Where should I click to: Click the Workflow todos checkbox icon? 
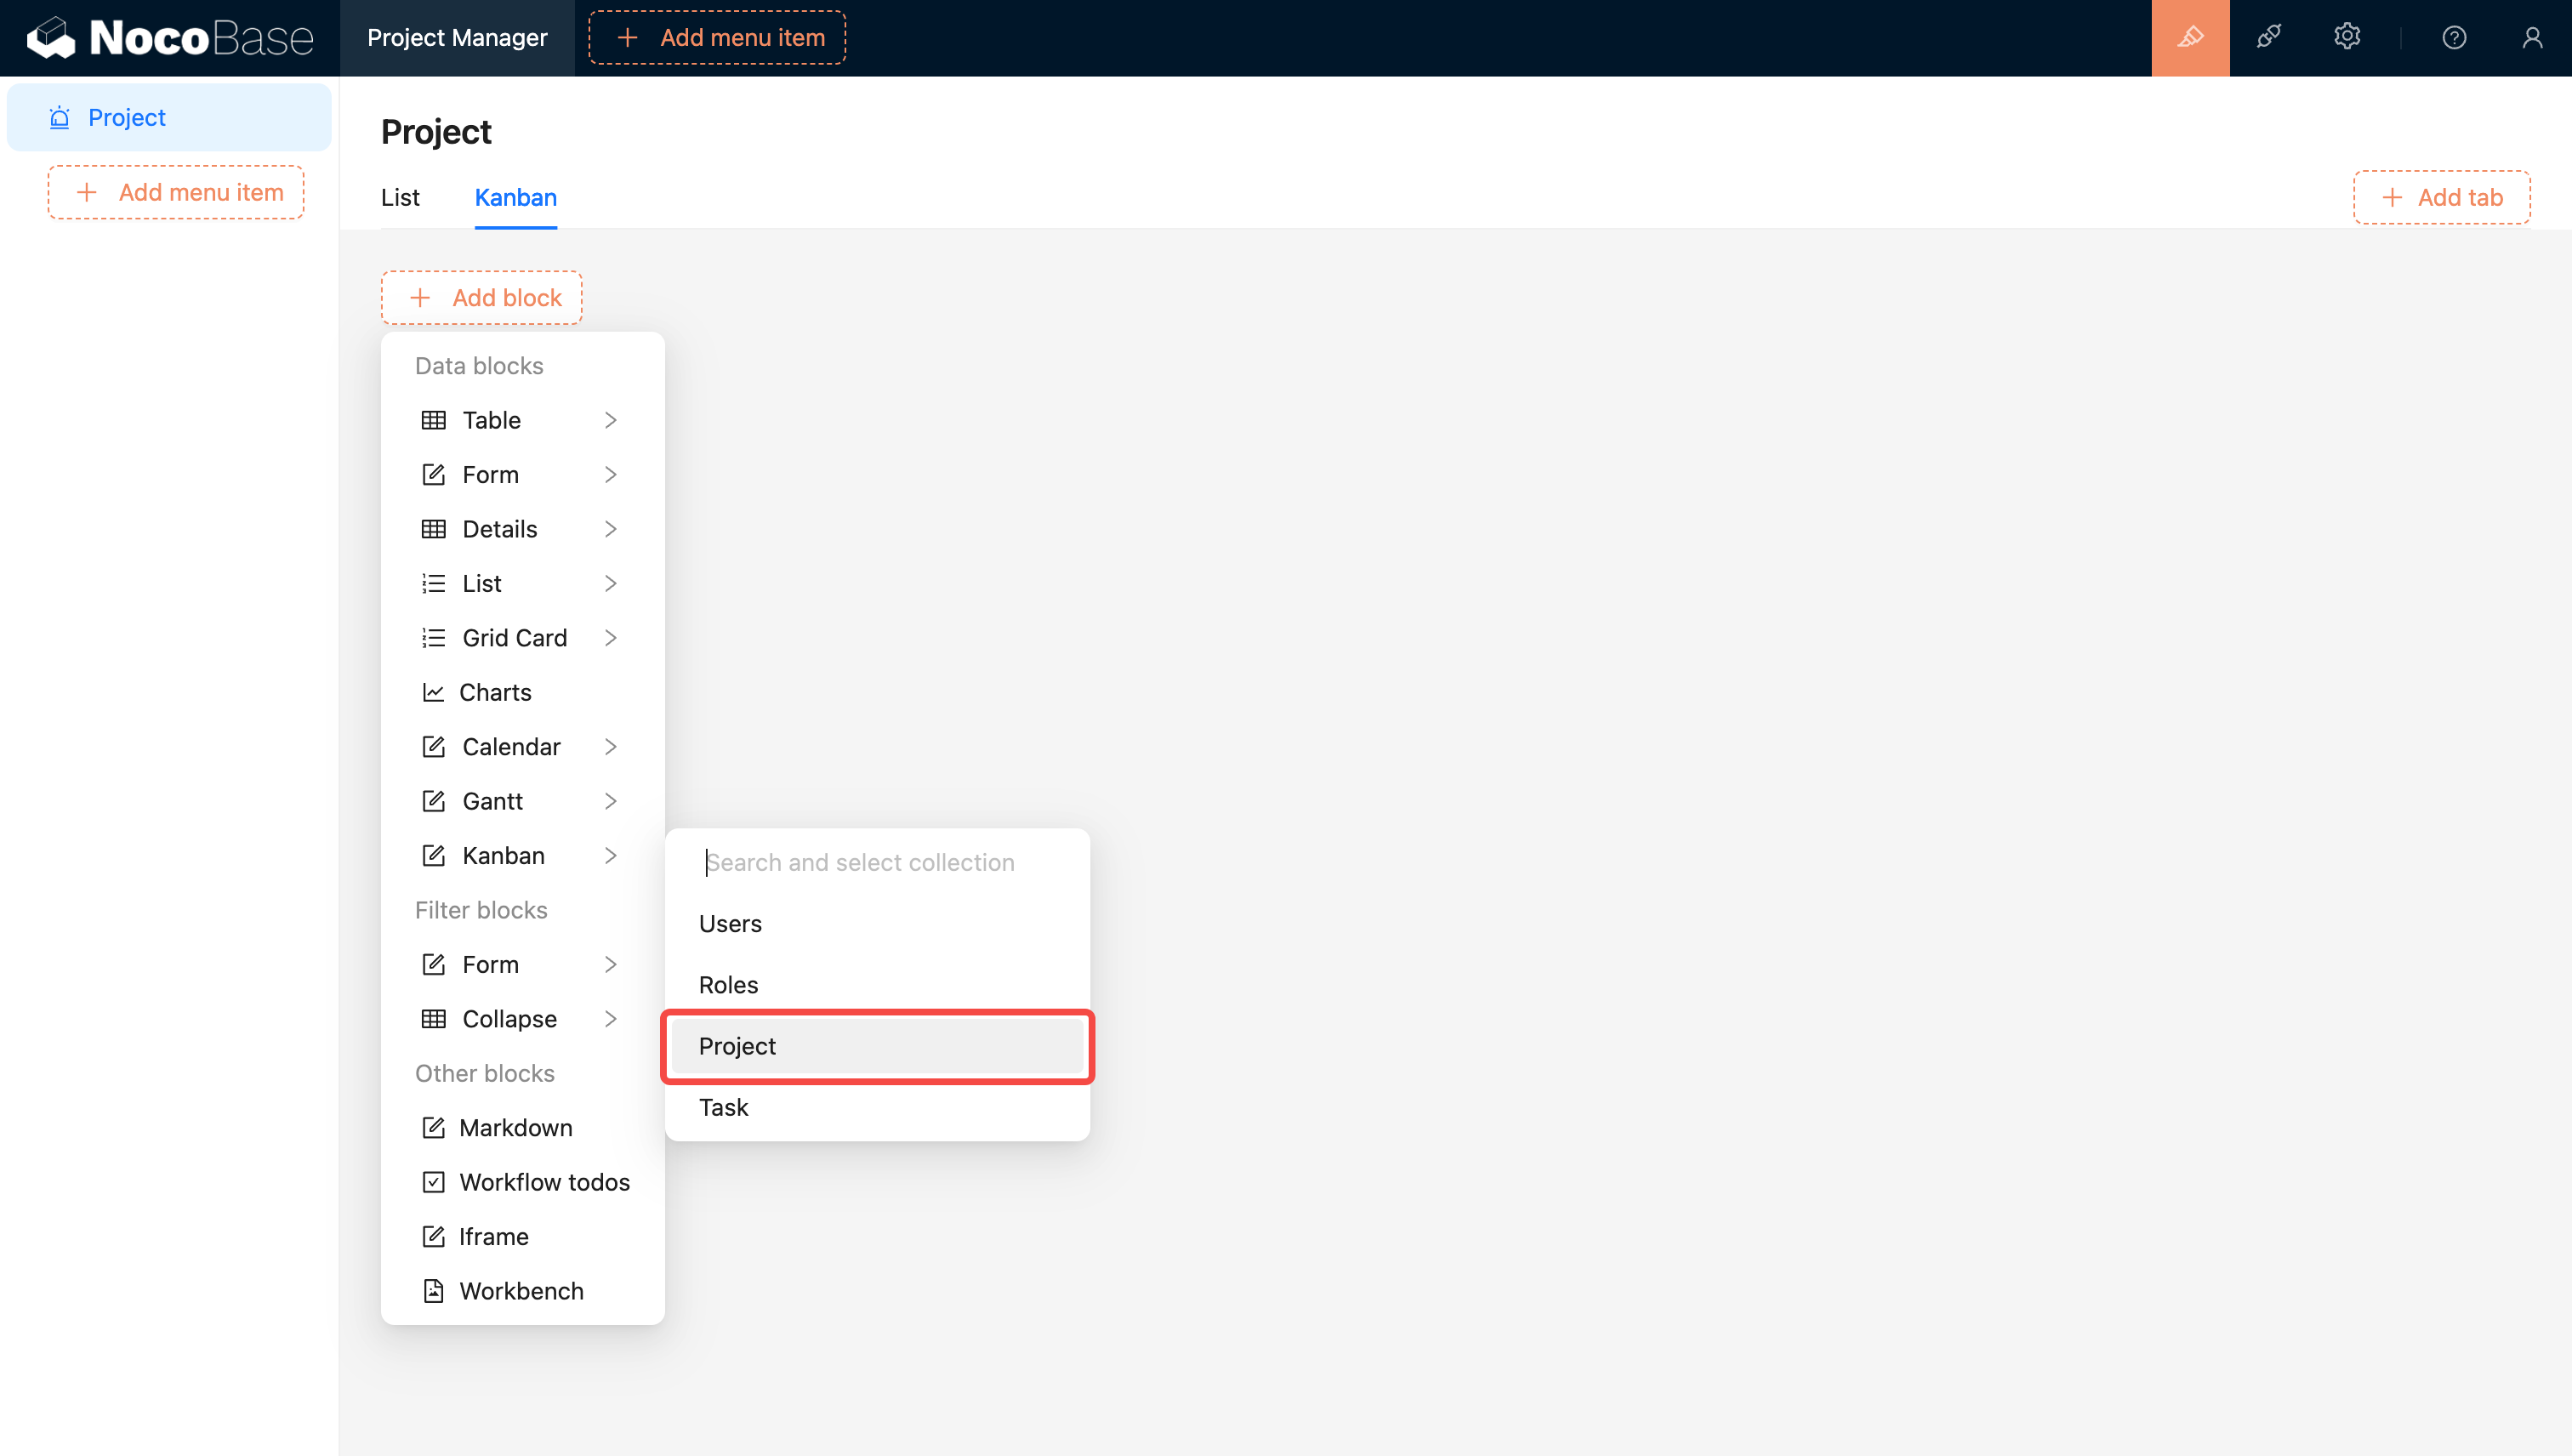click(x=433, y=1182)
